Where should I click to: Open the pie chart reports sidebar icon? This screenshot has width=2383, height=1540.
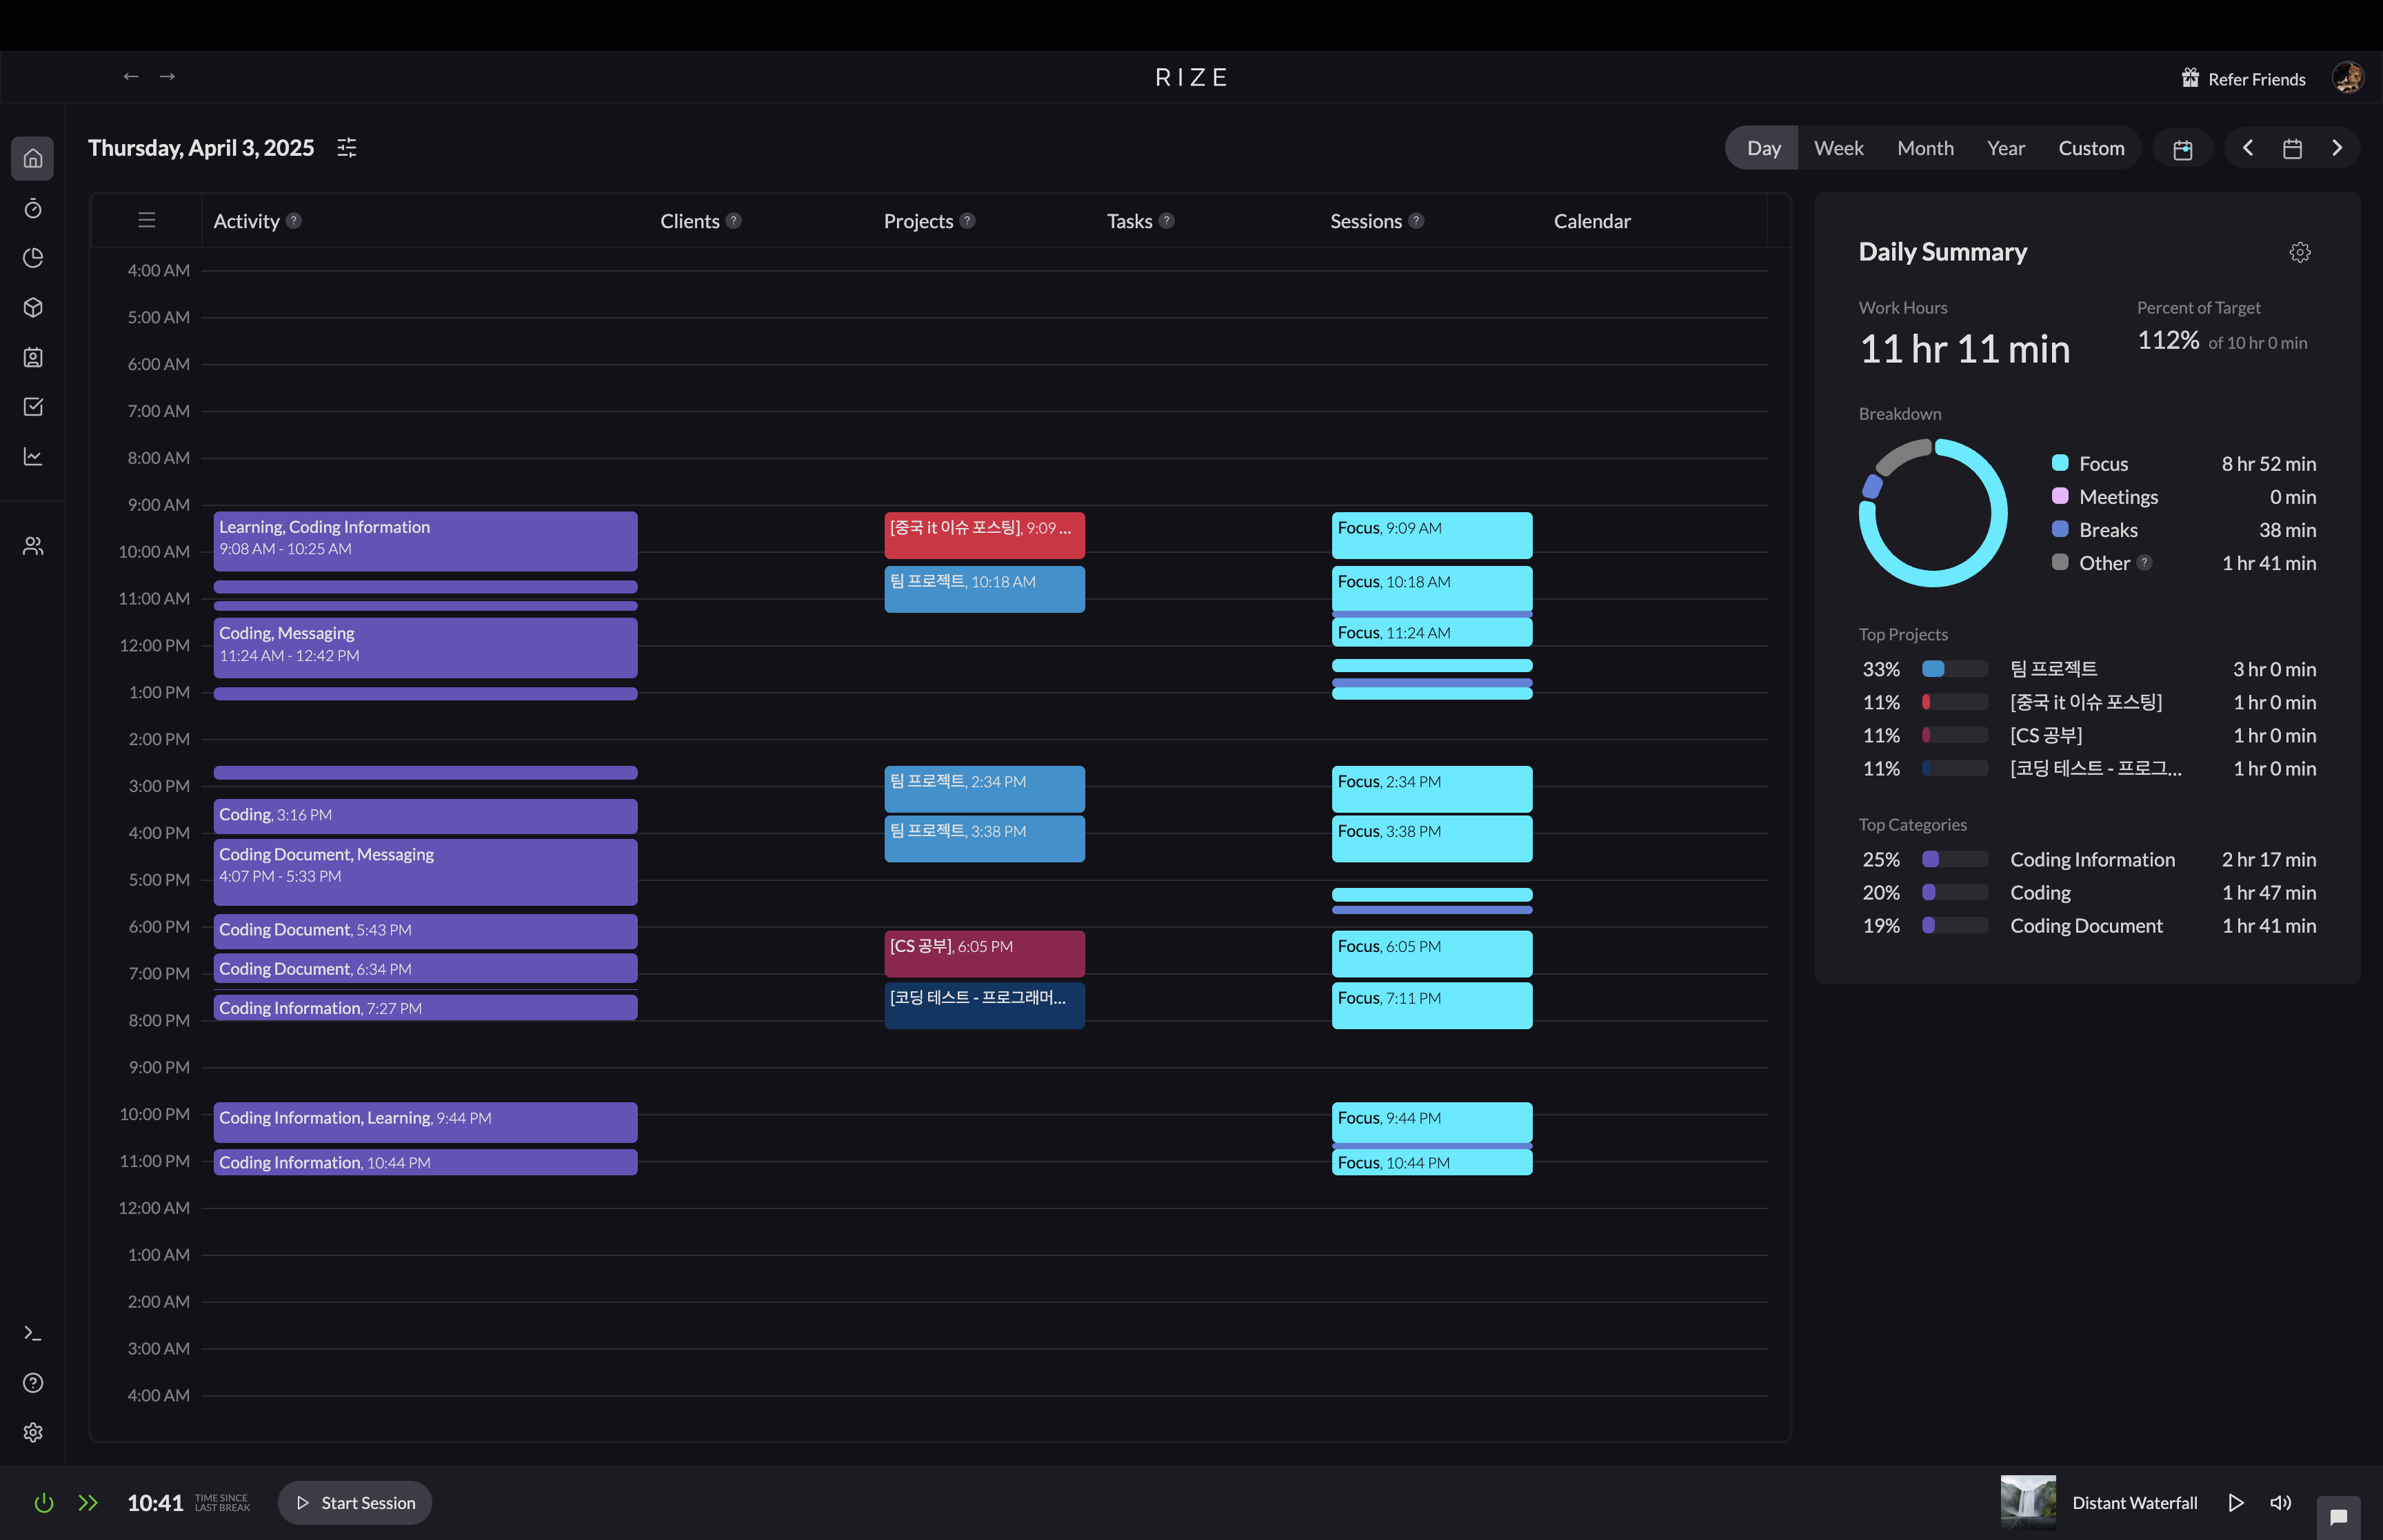coord(33,258)
